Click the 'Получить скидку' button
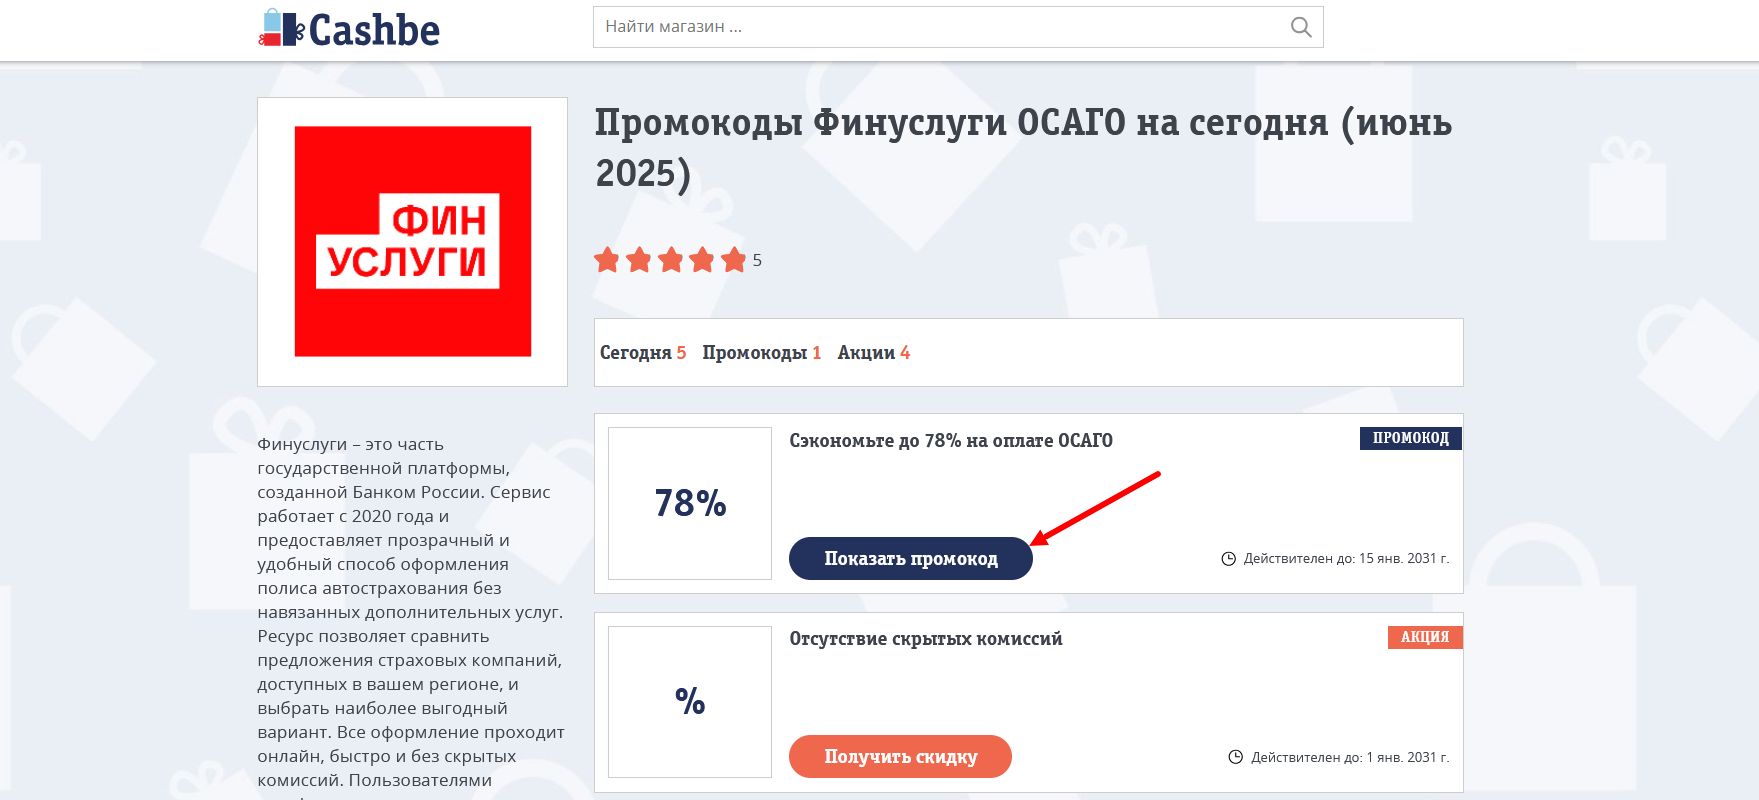Screen dimensions: 1759x800 pos(900,756)
